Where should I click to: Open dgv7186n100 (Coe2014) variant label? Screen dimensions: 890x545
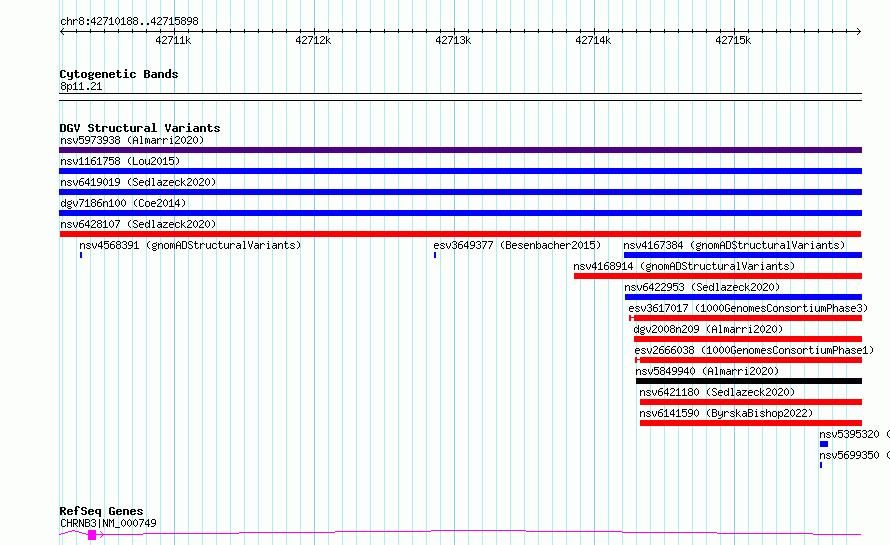(123, 203)
